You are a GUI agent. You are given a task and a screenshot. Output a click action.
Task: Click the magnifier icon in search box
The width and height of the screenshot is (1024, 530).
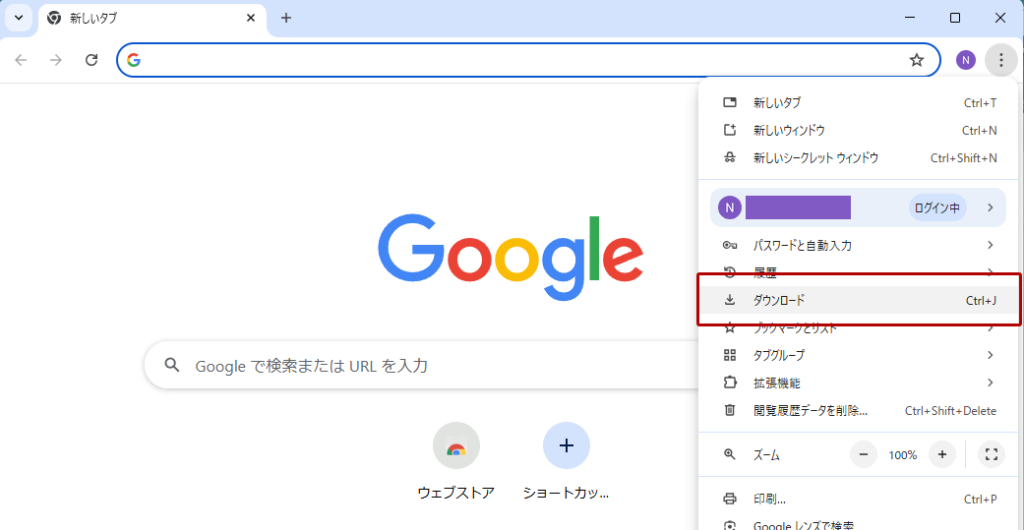[172, 365]
